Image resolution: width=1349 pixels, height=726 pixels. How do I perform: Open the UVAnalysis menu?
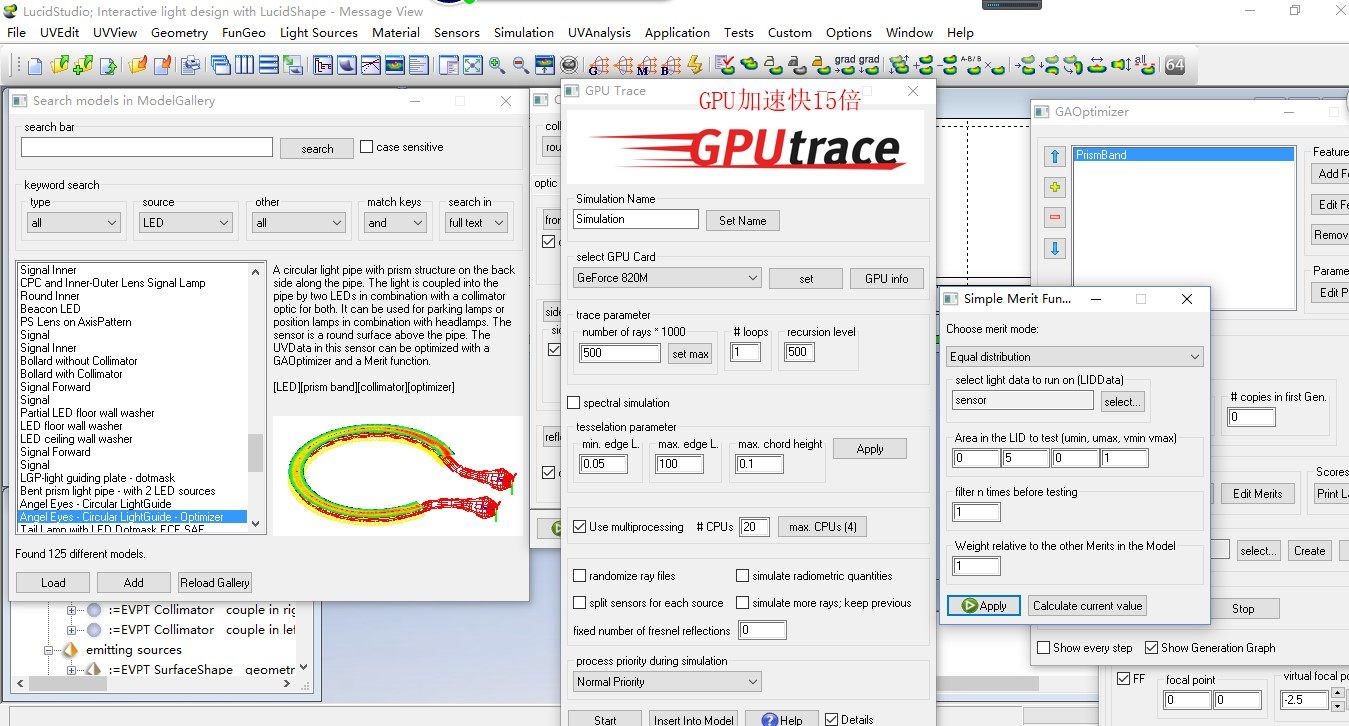pyautogui.click(x=599, y=33)
